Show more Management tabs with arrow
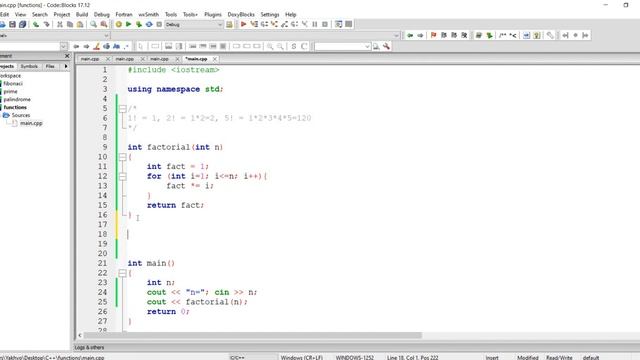Viewport: 640px width, 360px height. click(66, 66)
